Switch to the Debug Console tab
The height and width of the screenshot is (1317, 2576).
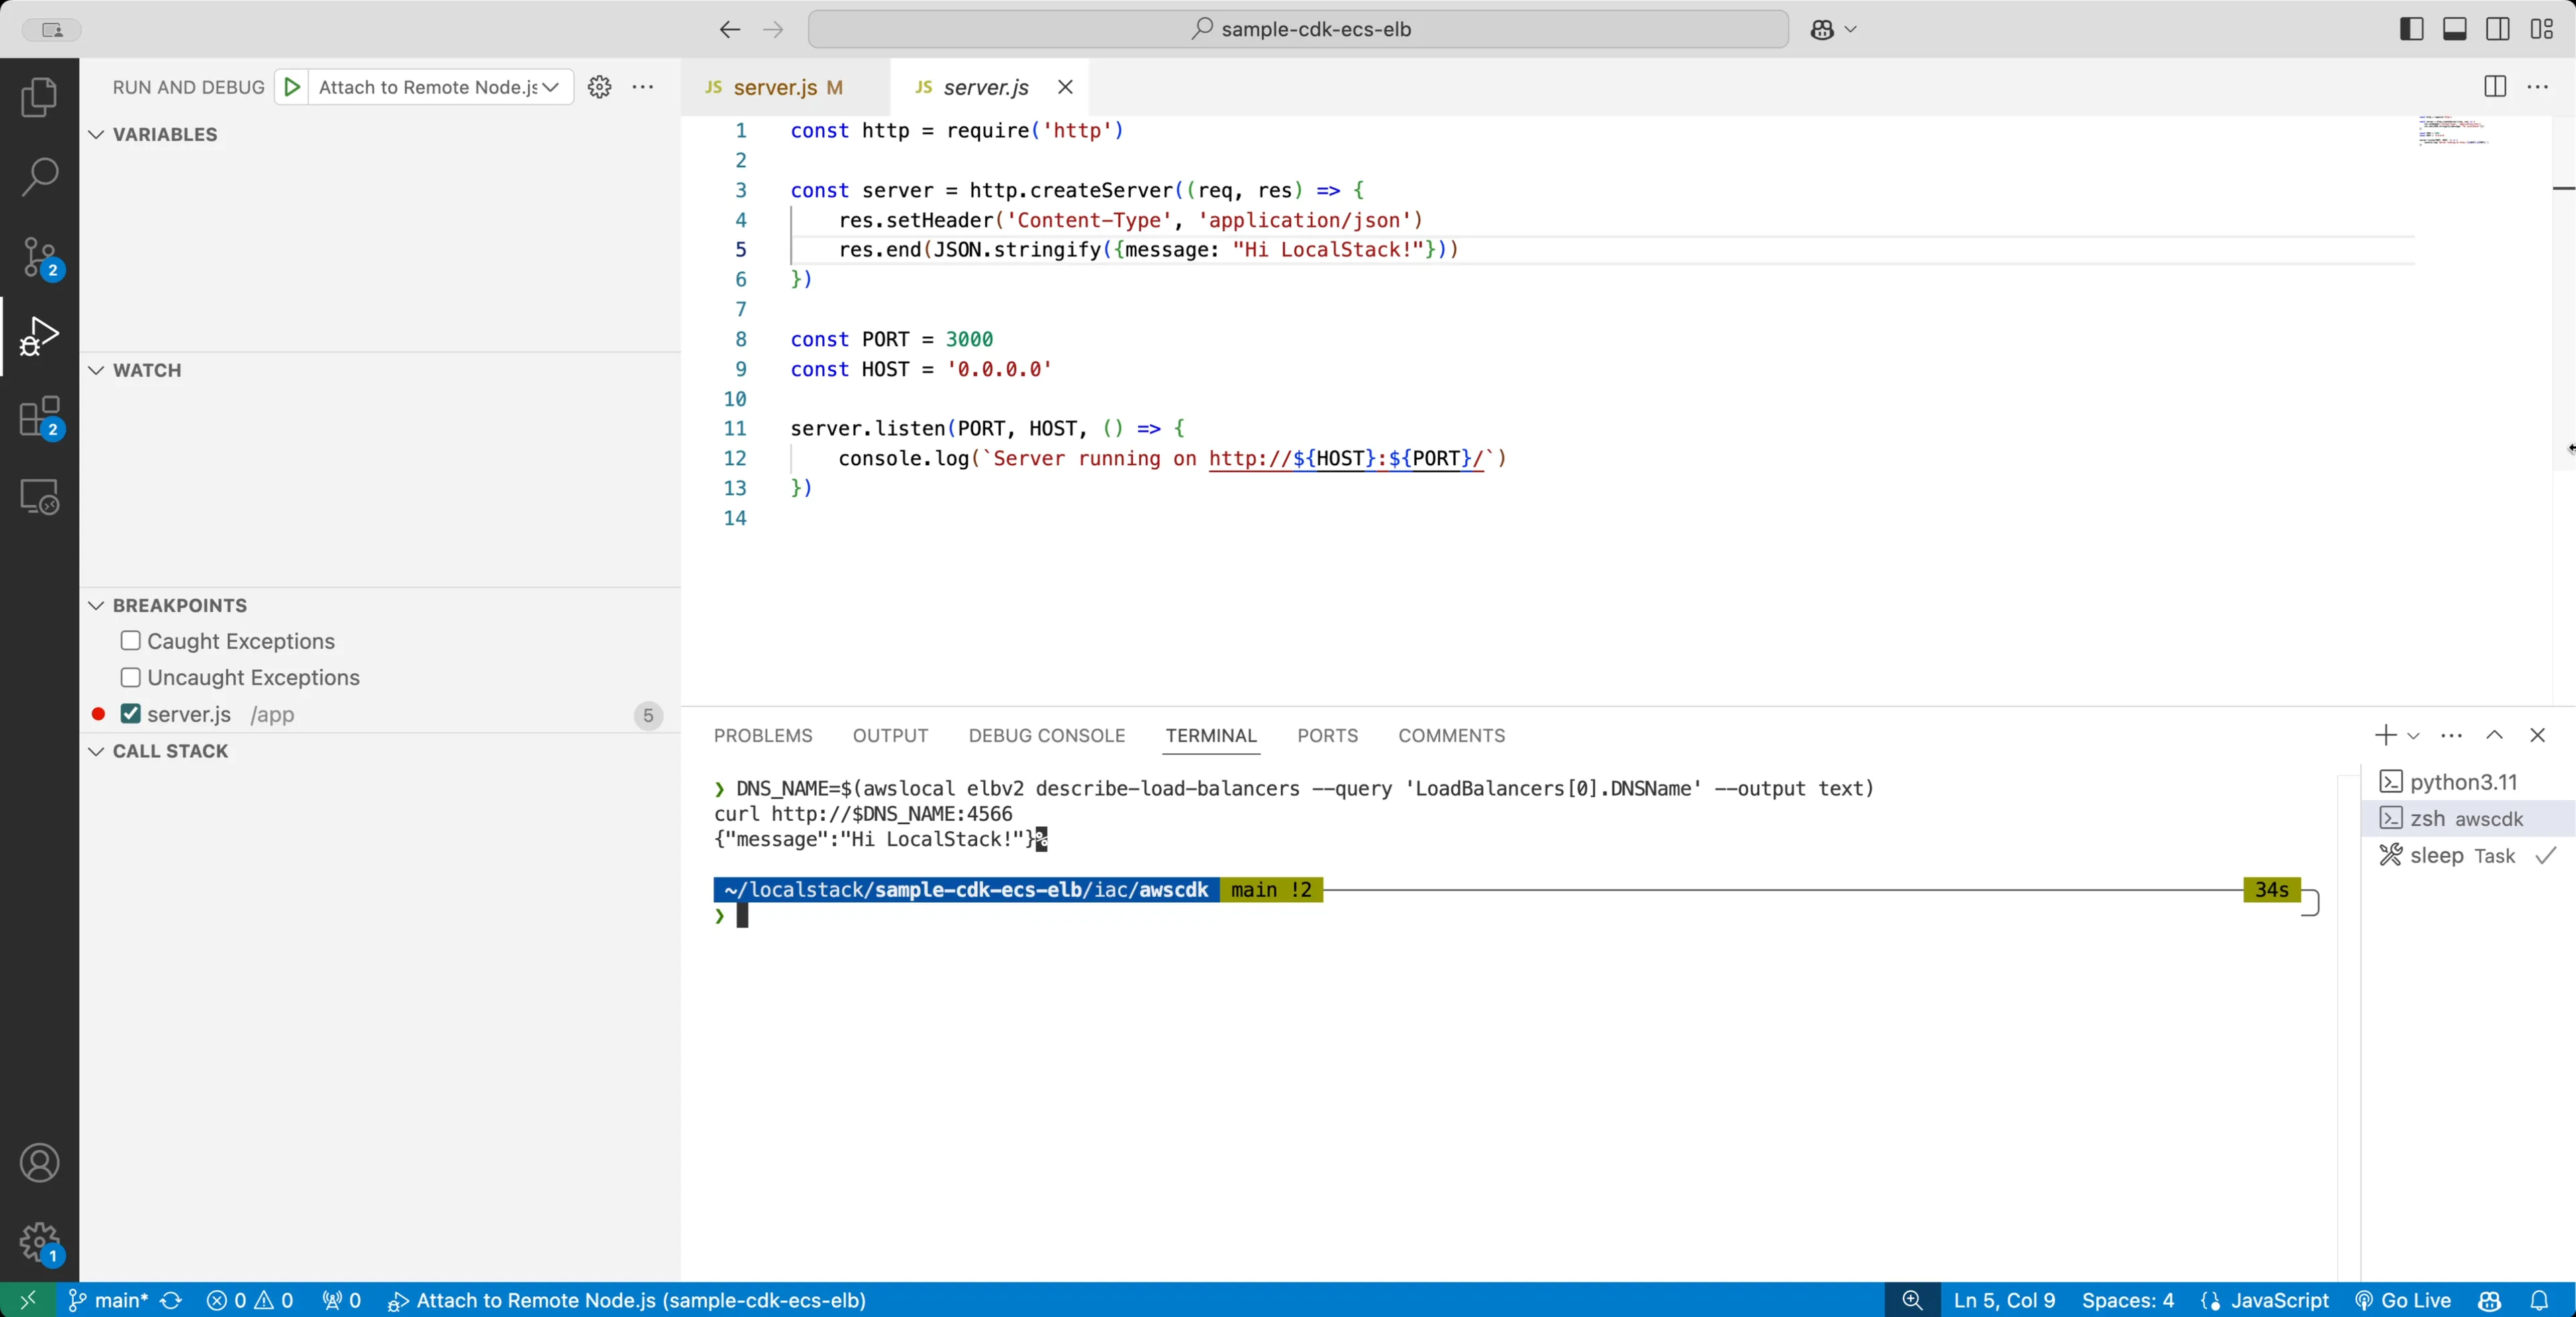click(x=1046, y=735)
